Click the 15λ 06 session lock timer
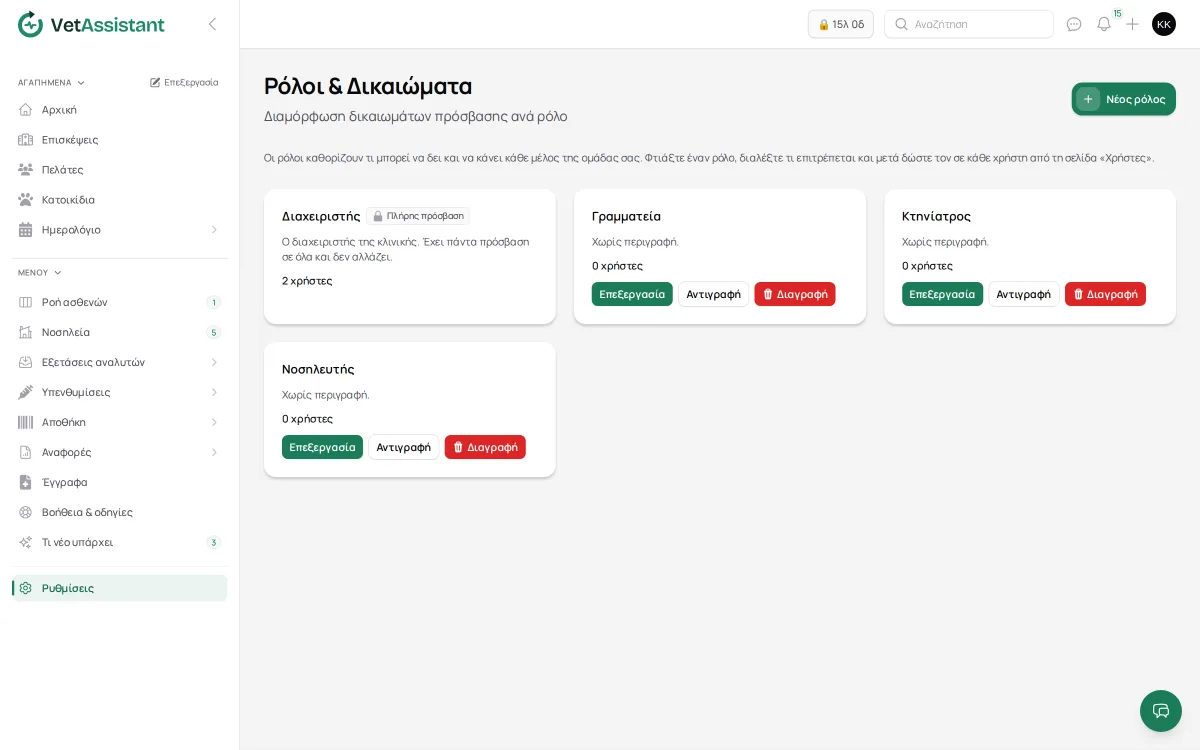1200x750 pixels. coord(841,24)
